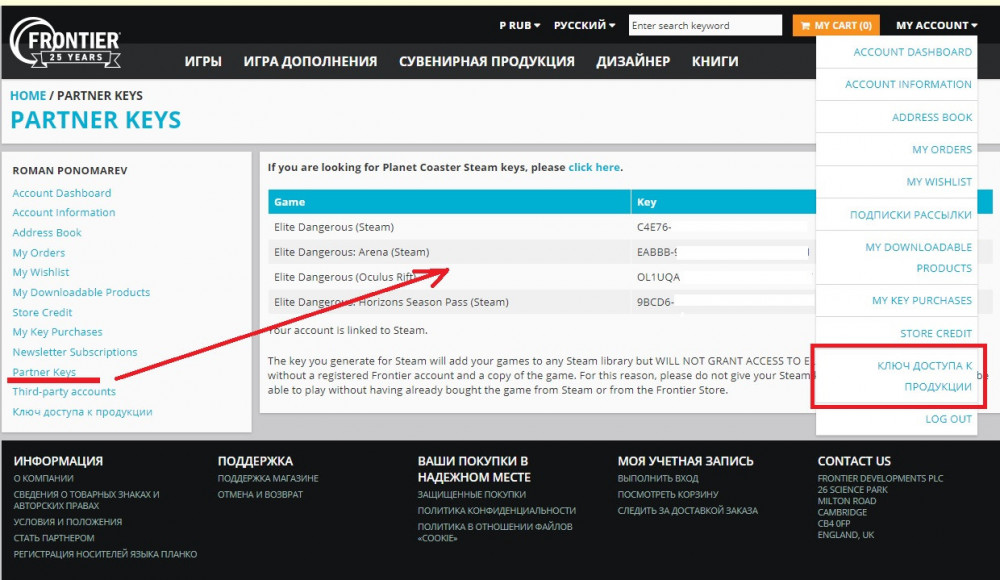Image resolution: width=1000 pixels, height=580 pixels.
Task: Select My Key Purchases in dropdown
Action: coord(922,301)
